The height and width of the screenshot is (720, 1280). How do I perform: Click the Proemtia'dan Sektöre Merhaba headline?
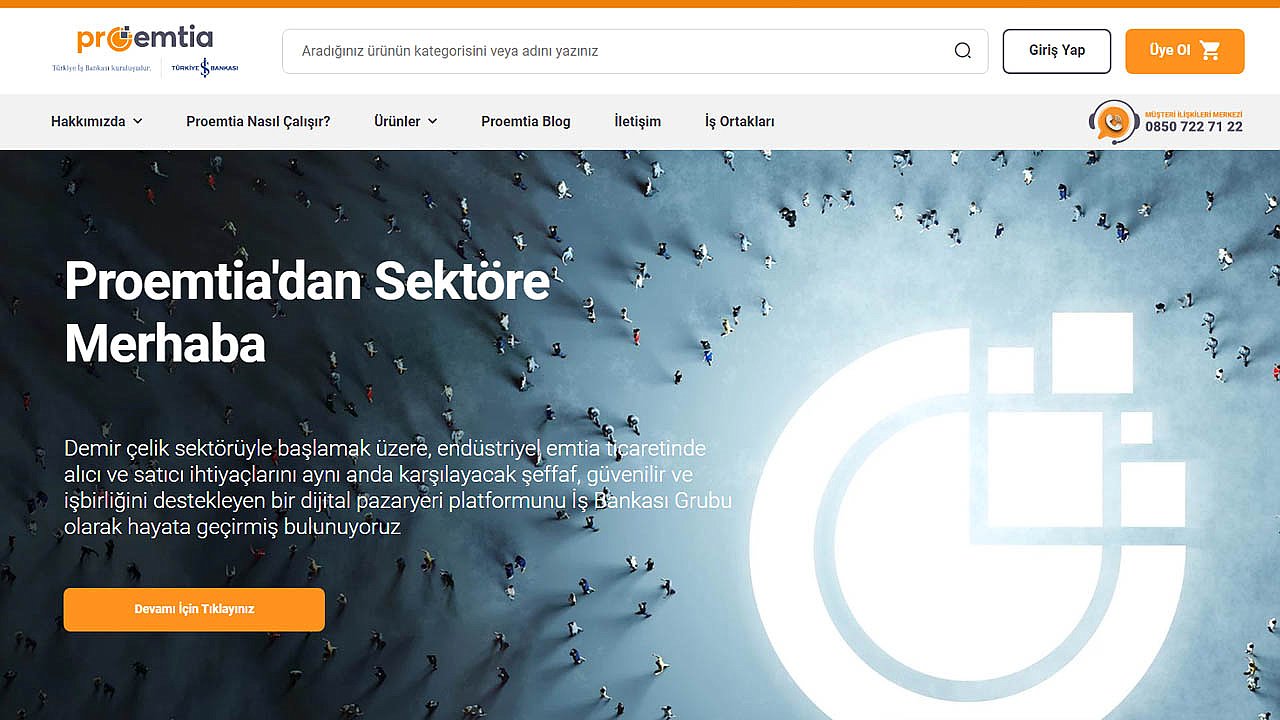tap(307, 313)
